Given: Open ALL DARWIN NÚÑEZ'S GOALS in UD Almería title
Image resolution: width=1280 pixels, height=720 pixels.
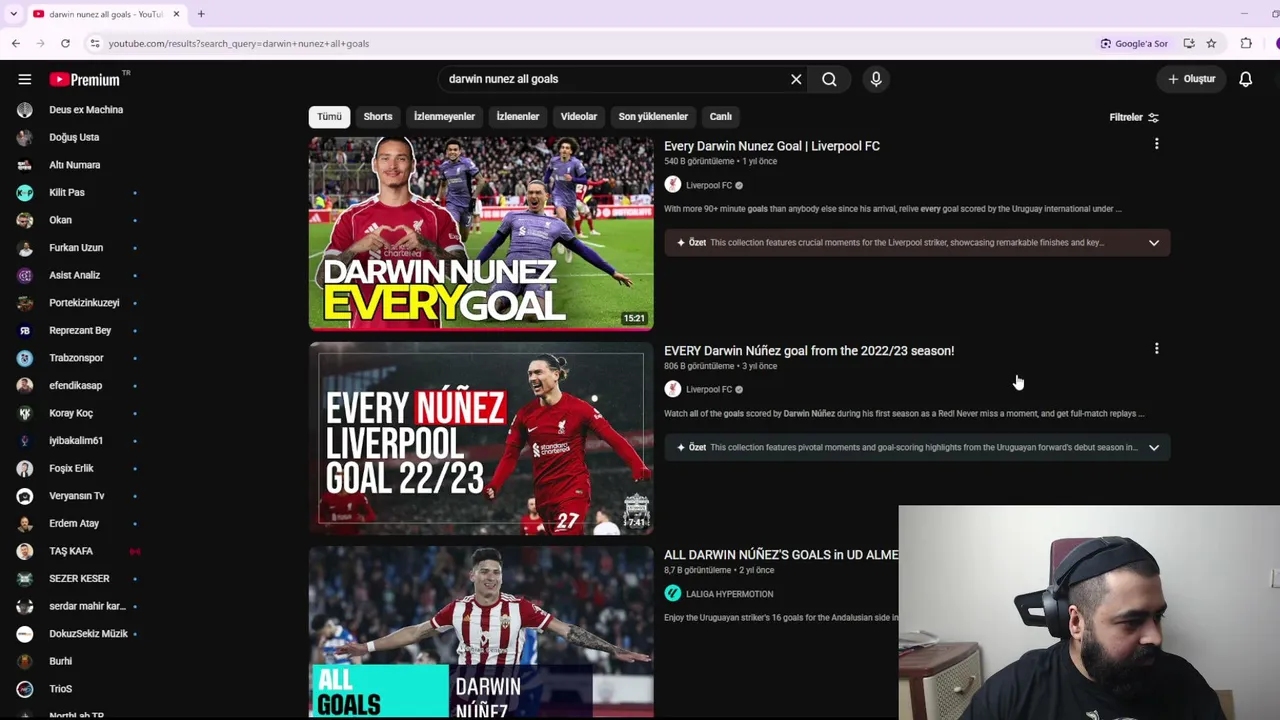Looking at the screenshot, I should click(x=781, y=555).
